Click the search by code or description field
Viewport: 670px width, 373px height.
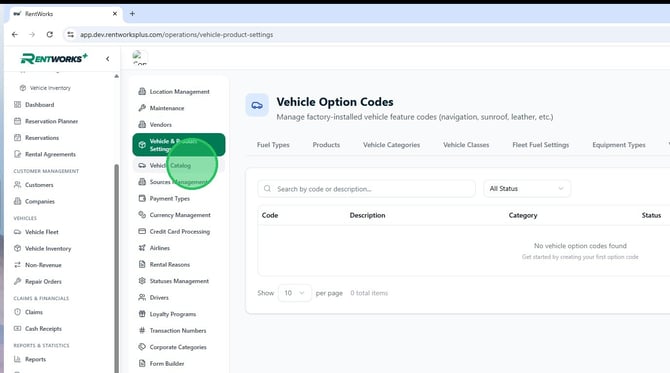(366, 189)
